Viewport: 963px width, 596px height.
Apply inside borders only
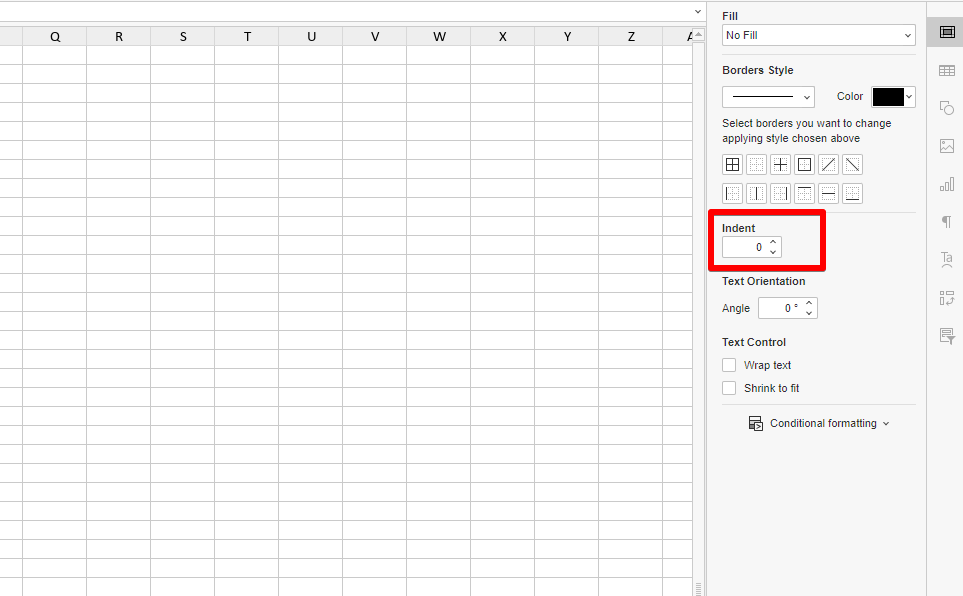coord(780,164)
